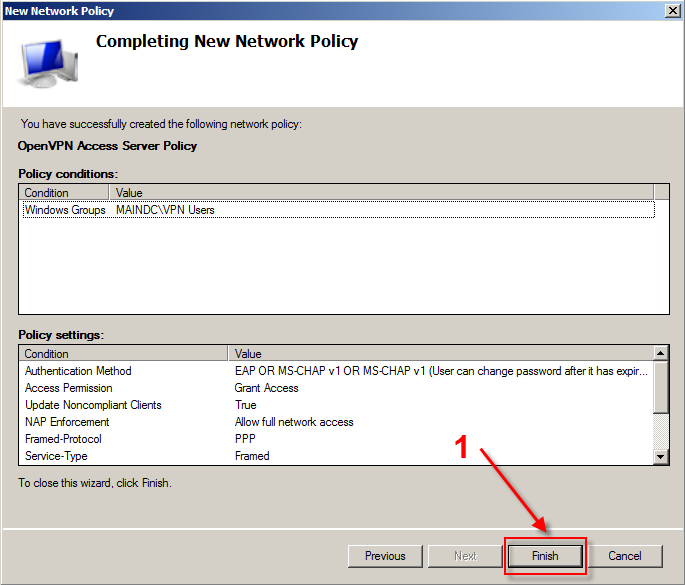Click the Finish button
This screenshot has height=585, width=685.
(x=545, y=556)
